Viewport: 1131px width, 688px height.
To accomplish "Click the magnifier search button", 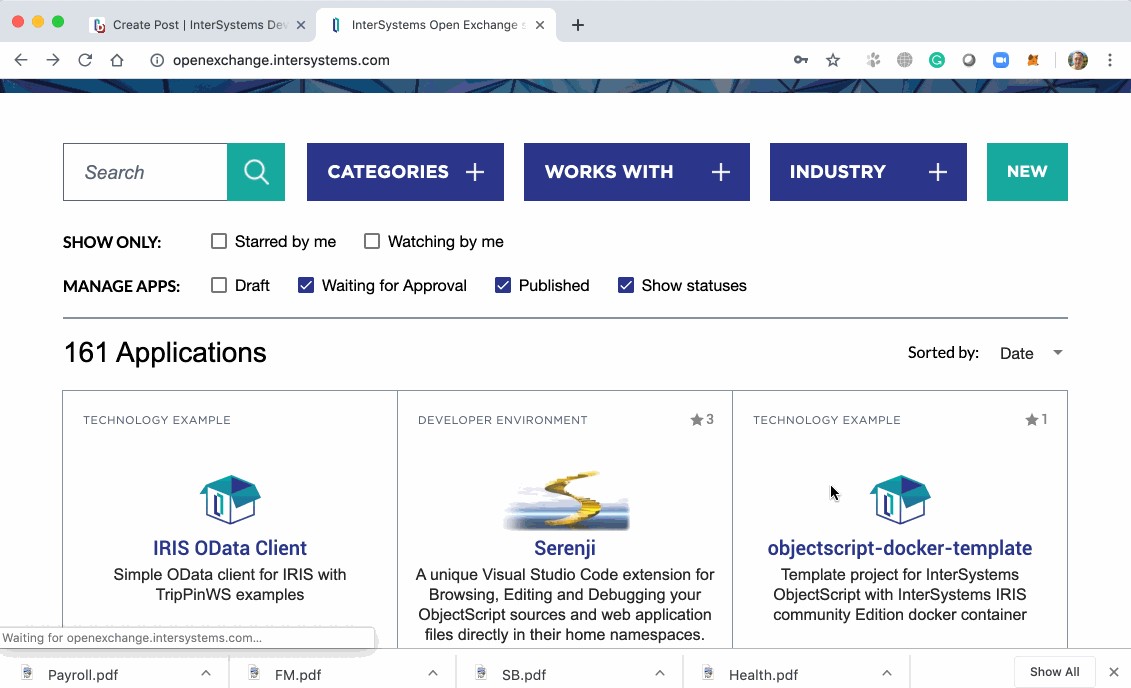I will [256, 172].
